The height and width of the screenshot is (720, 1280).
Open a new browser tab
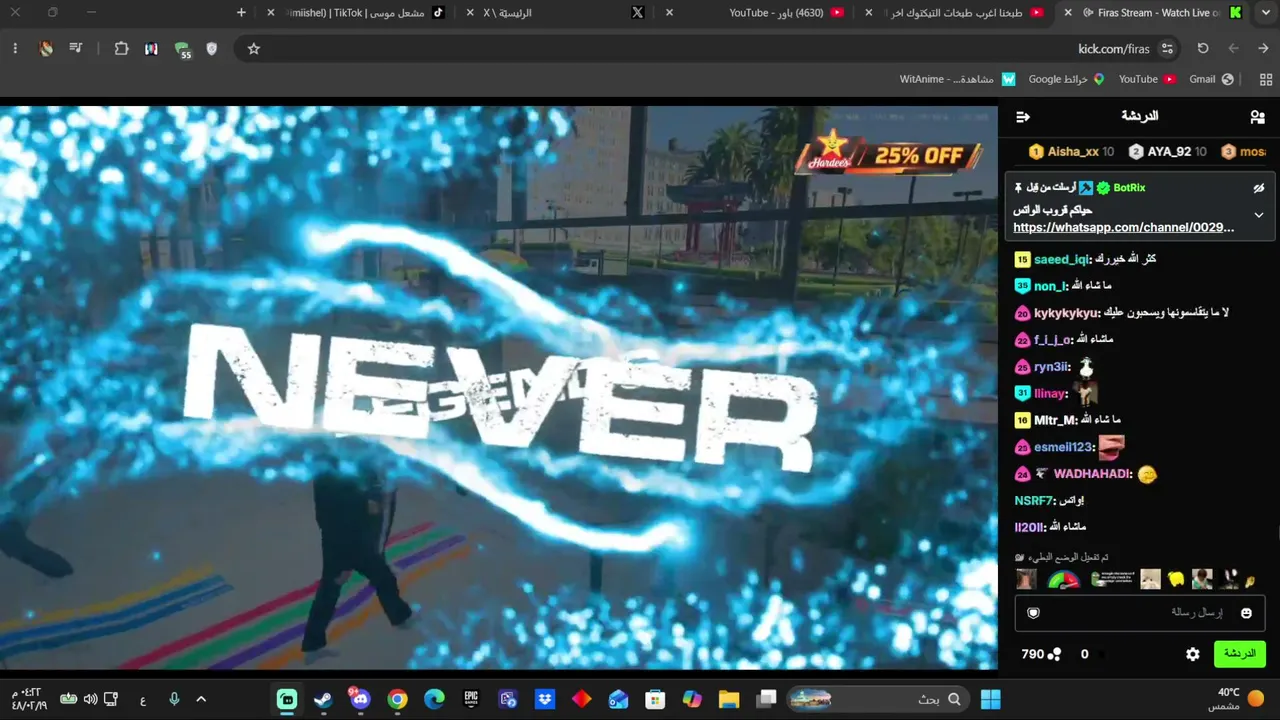point(241,13)
